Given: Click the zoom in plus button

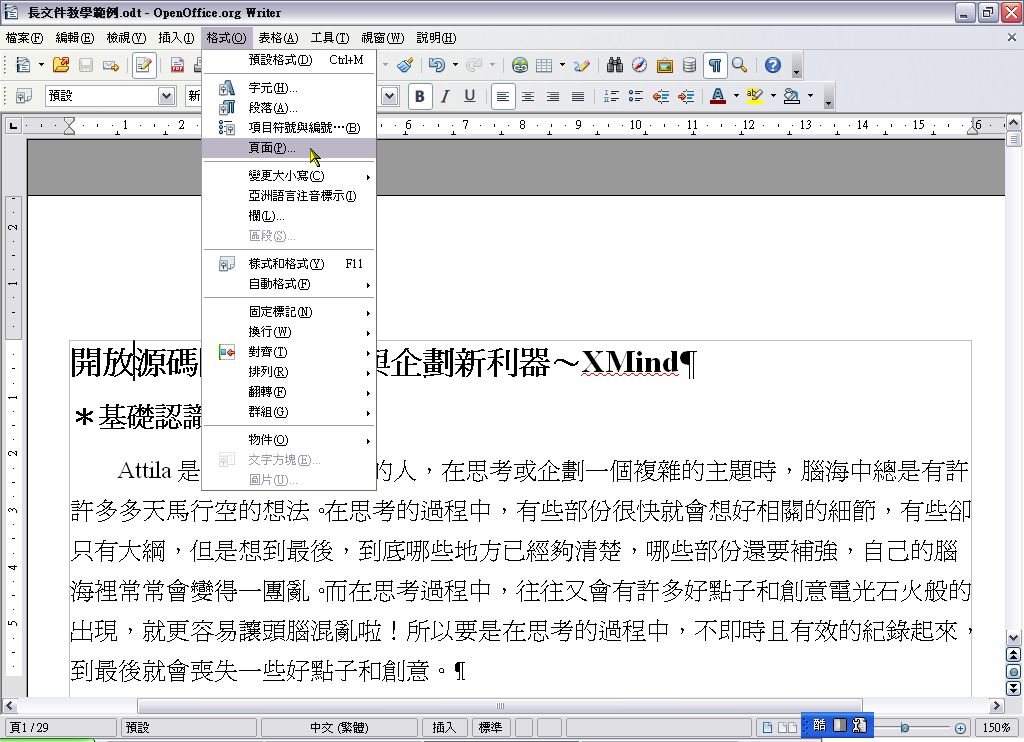Looking at the screenshot, I should [960, 728].
